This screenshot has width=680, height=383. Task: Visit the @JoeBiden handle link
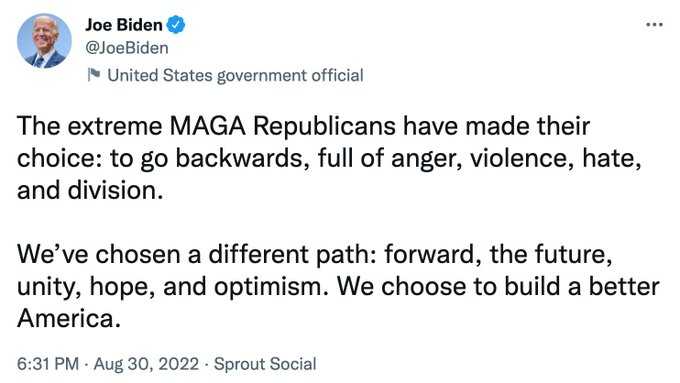coord(127,48)
